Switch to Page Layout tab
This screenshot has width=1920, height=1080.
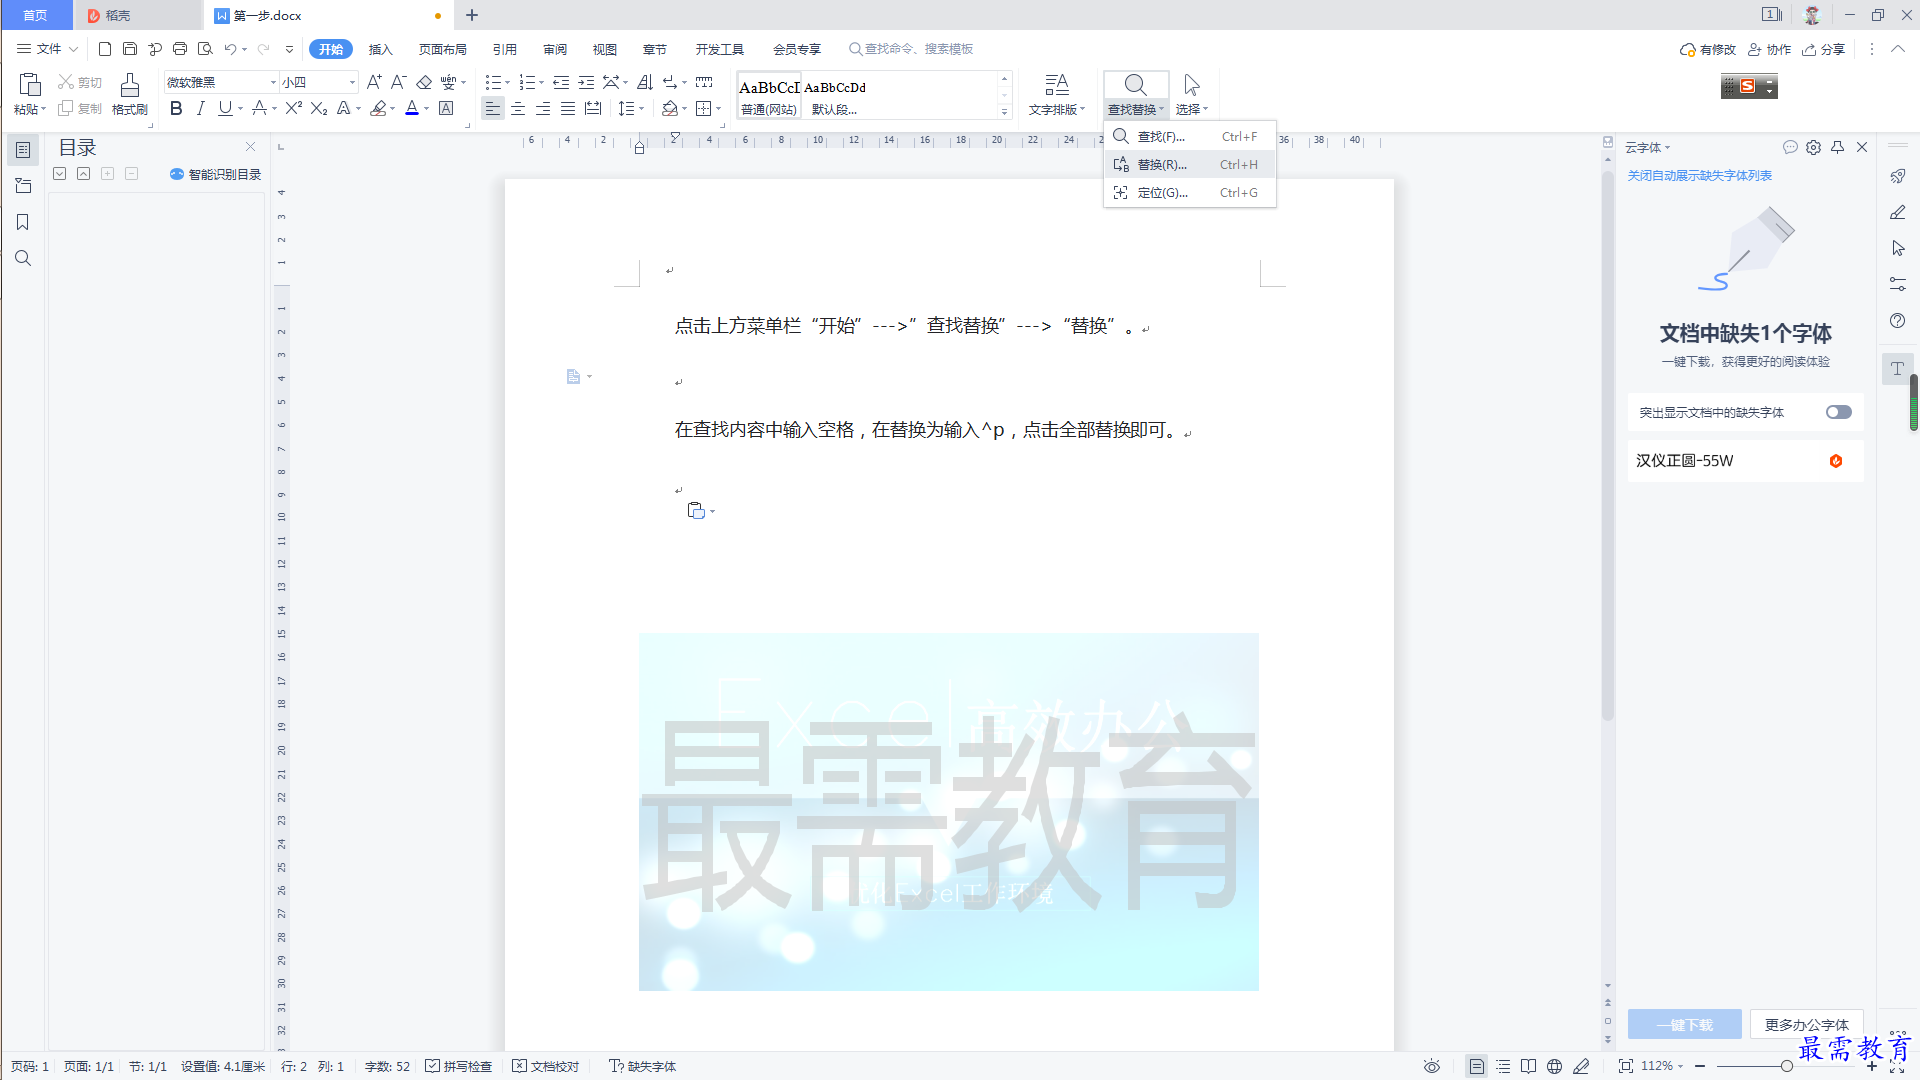pos(442,49)
